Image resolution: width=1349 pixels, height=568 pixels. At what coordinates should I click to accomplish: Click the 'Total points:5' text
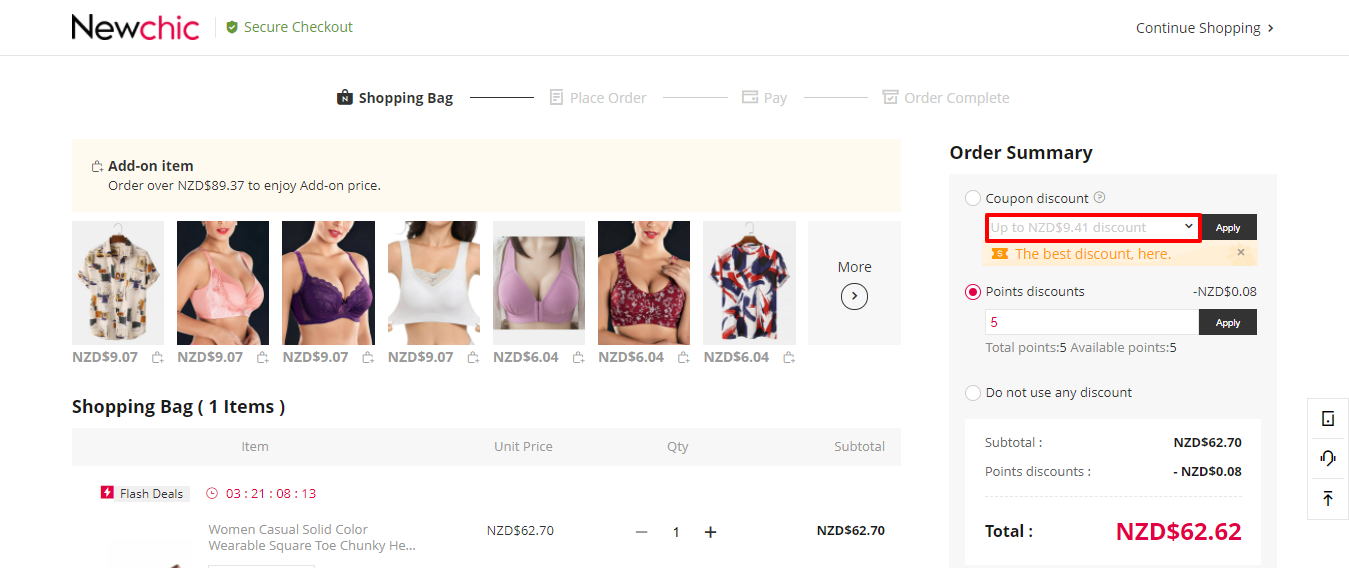pos(1026,348)
